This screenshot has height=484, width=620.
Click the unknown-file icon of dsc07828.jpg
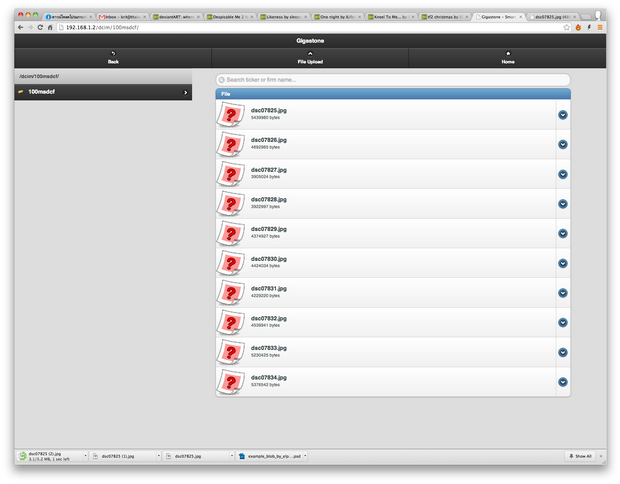(x=231, y=204)
